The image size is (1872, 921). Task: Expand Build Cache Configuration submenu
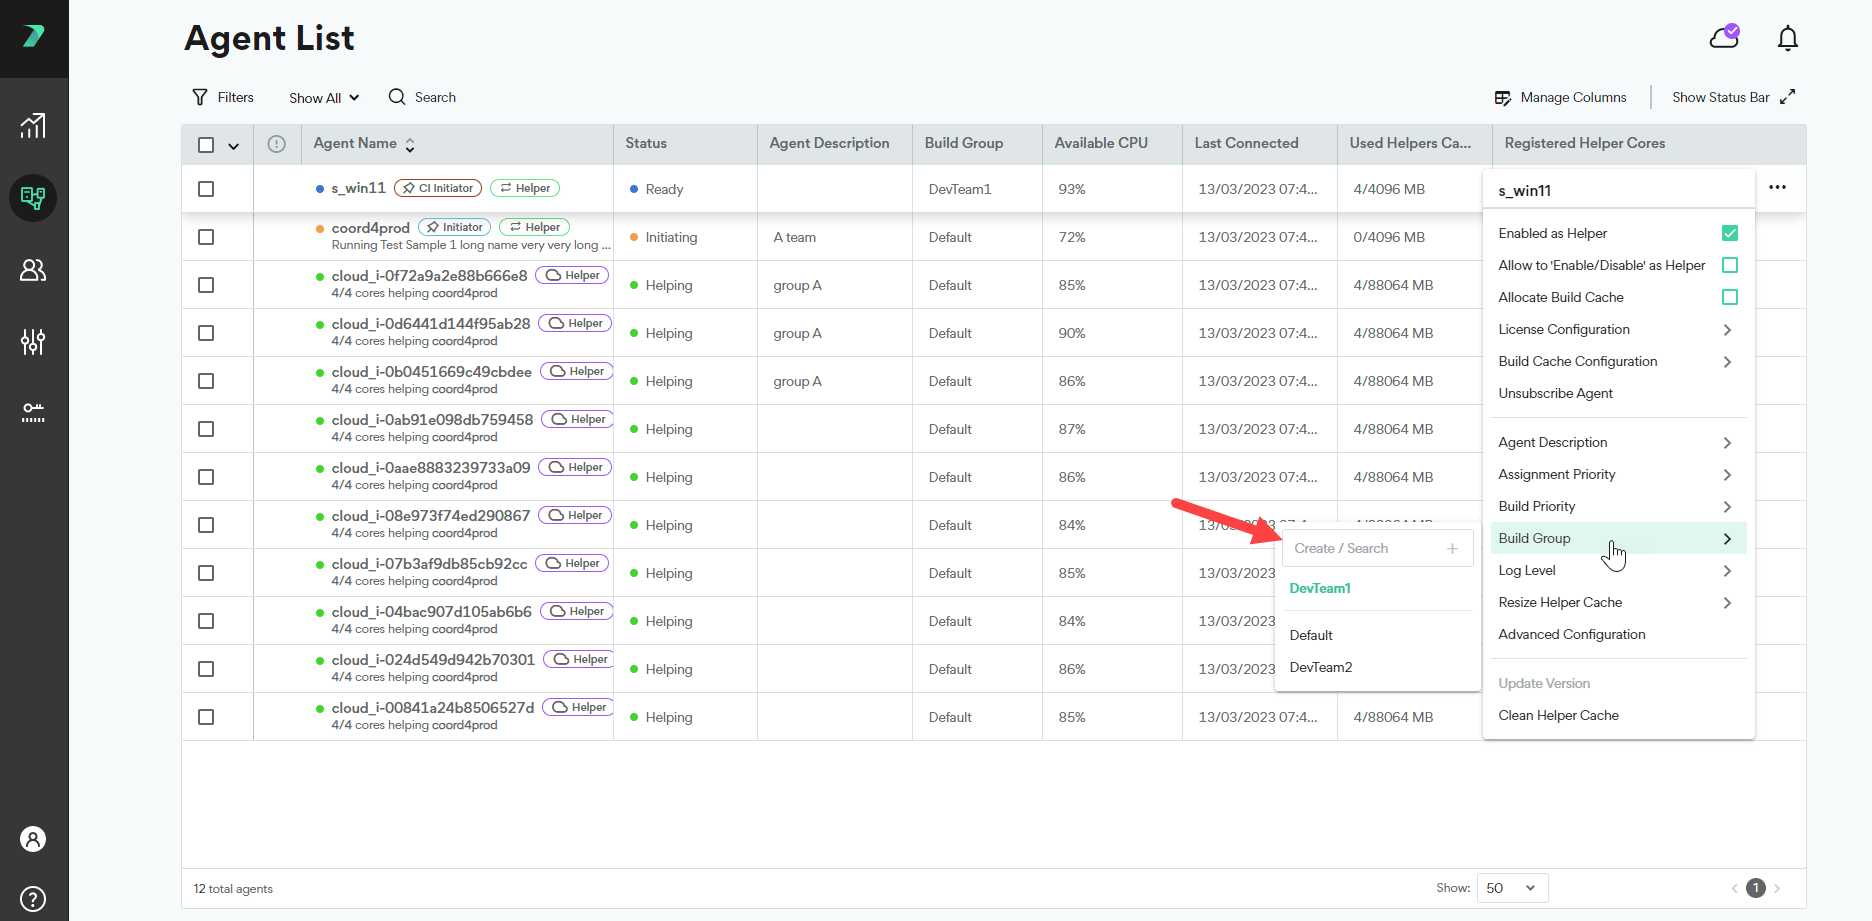pyautogui.click(x=1618, y=361)
